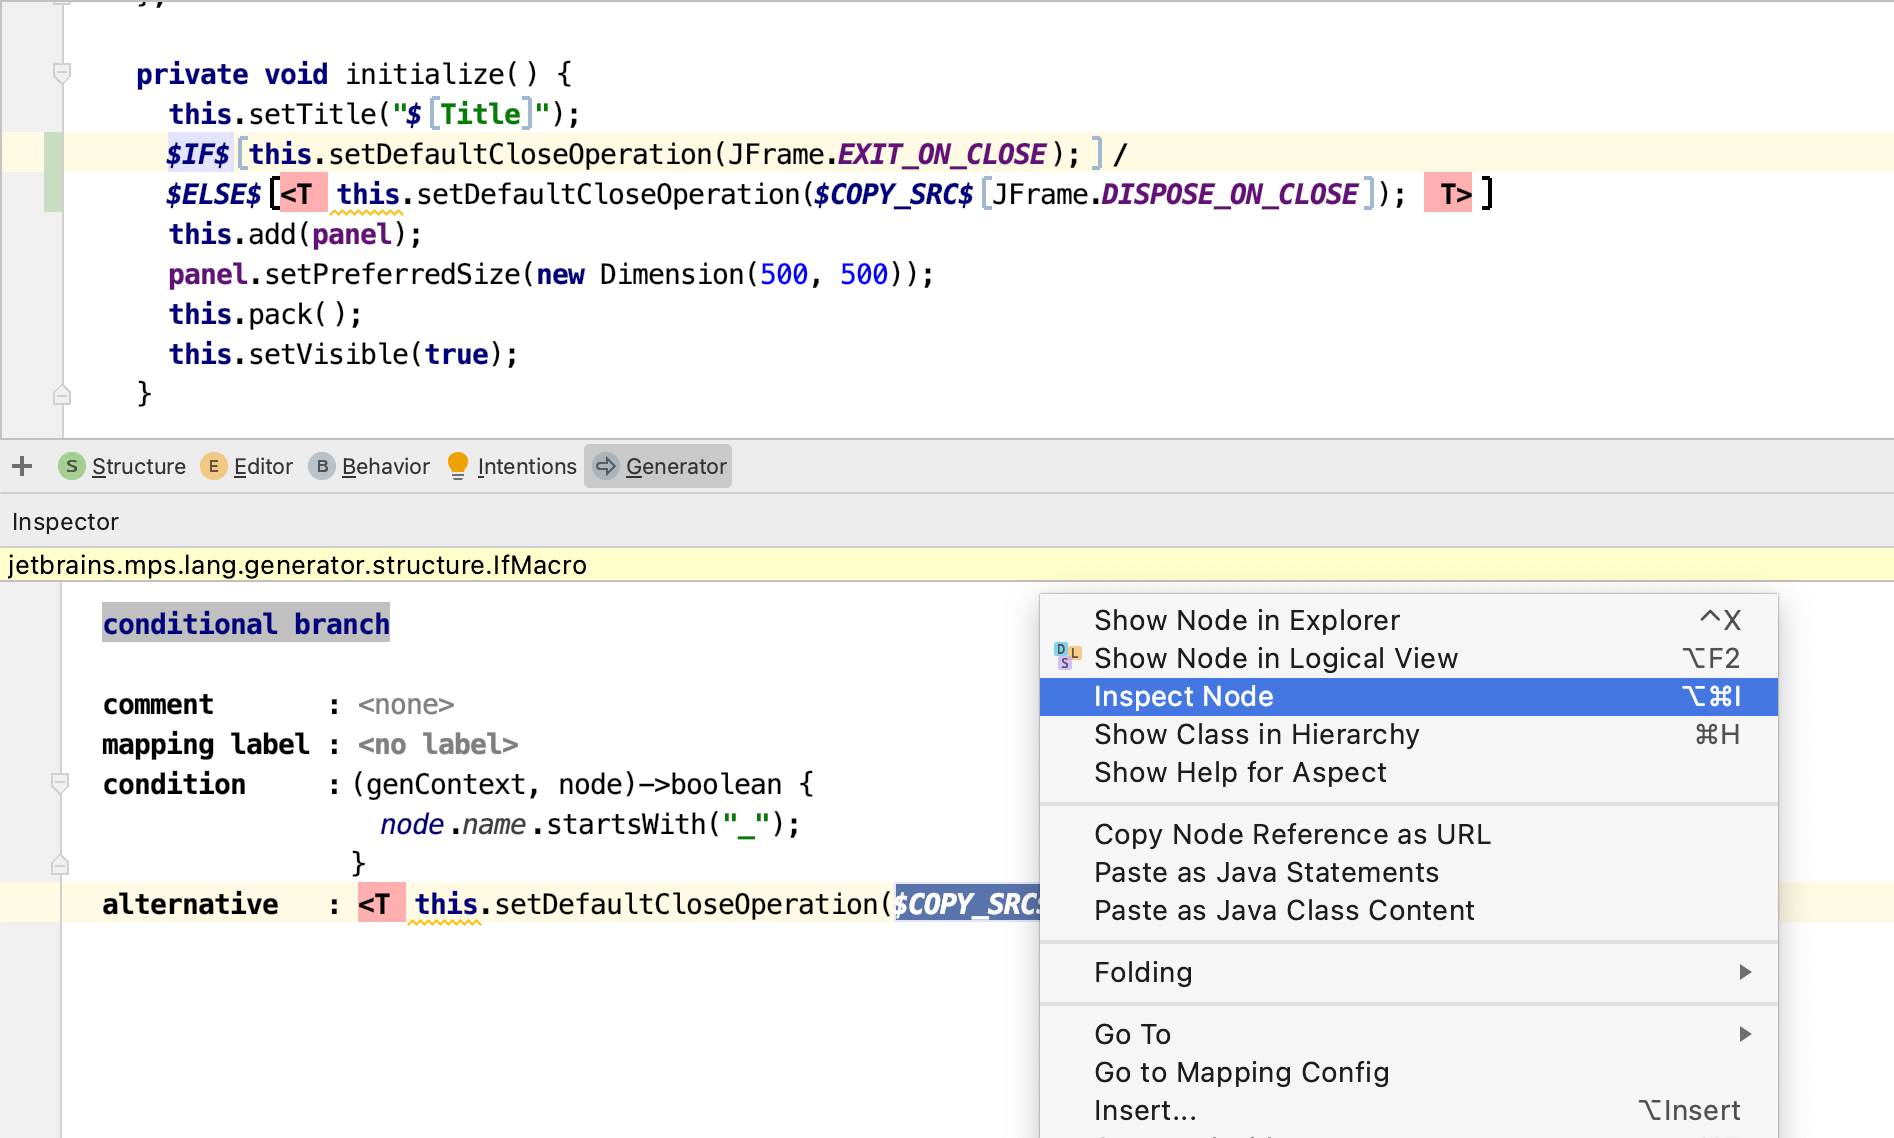Click the fold marker beside initialize method
Image resolution: width=1894 pixels, height=1138 pixels.
[x=62, y=72]
